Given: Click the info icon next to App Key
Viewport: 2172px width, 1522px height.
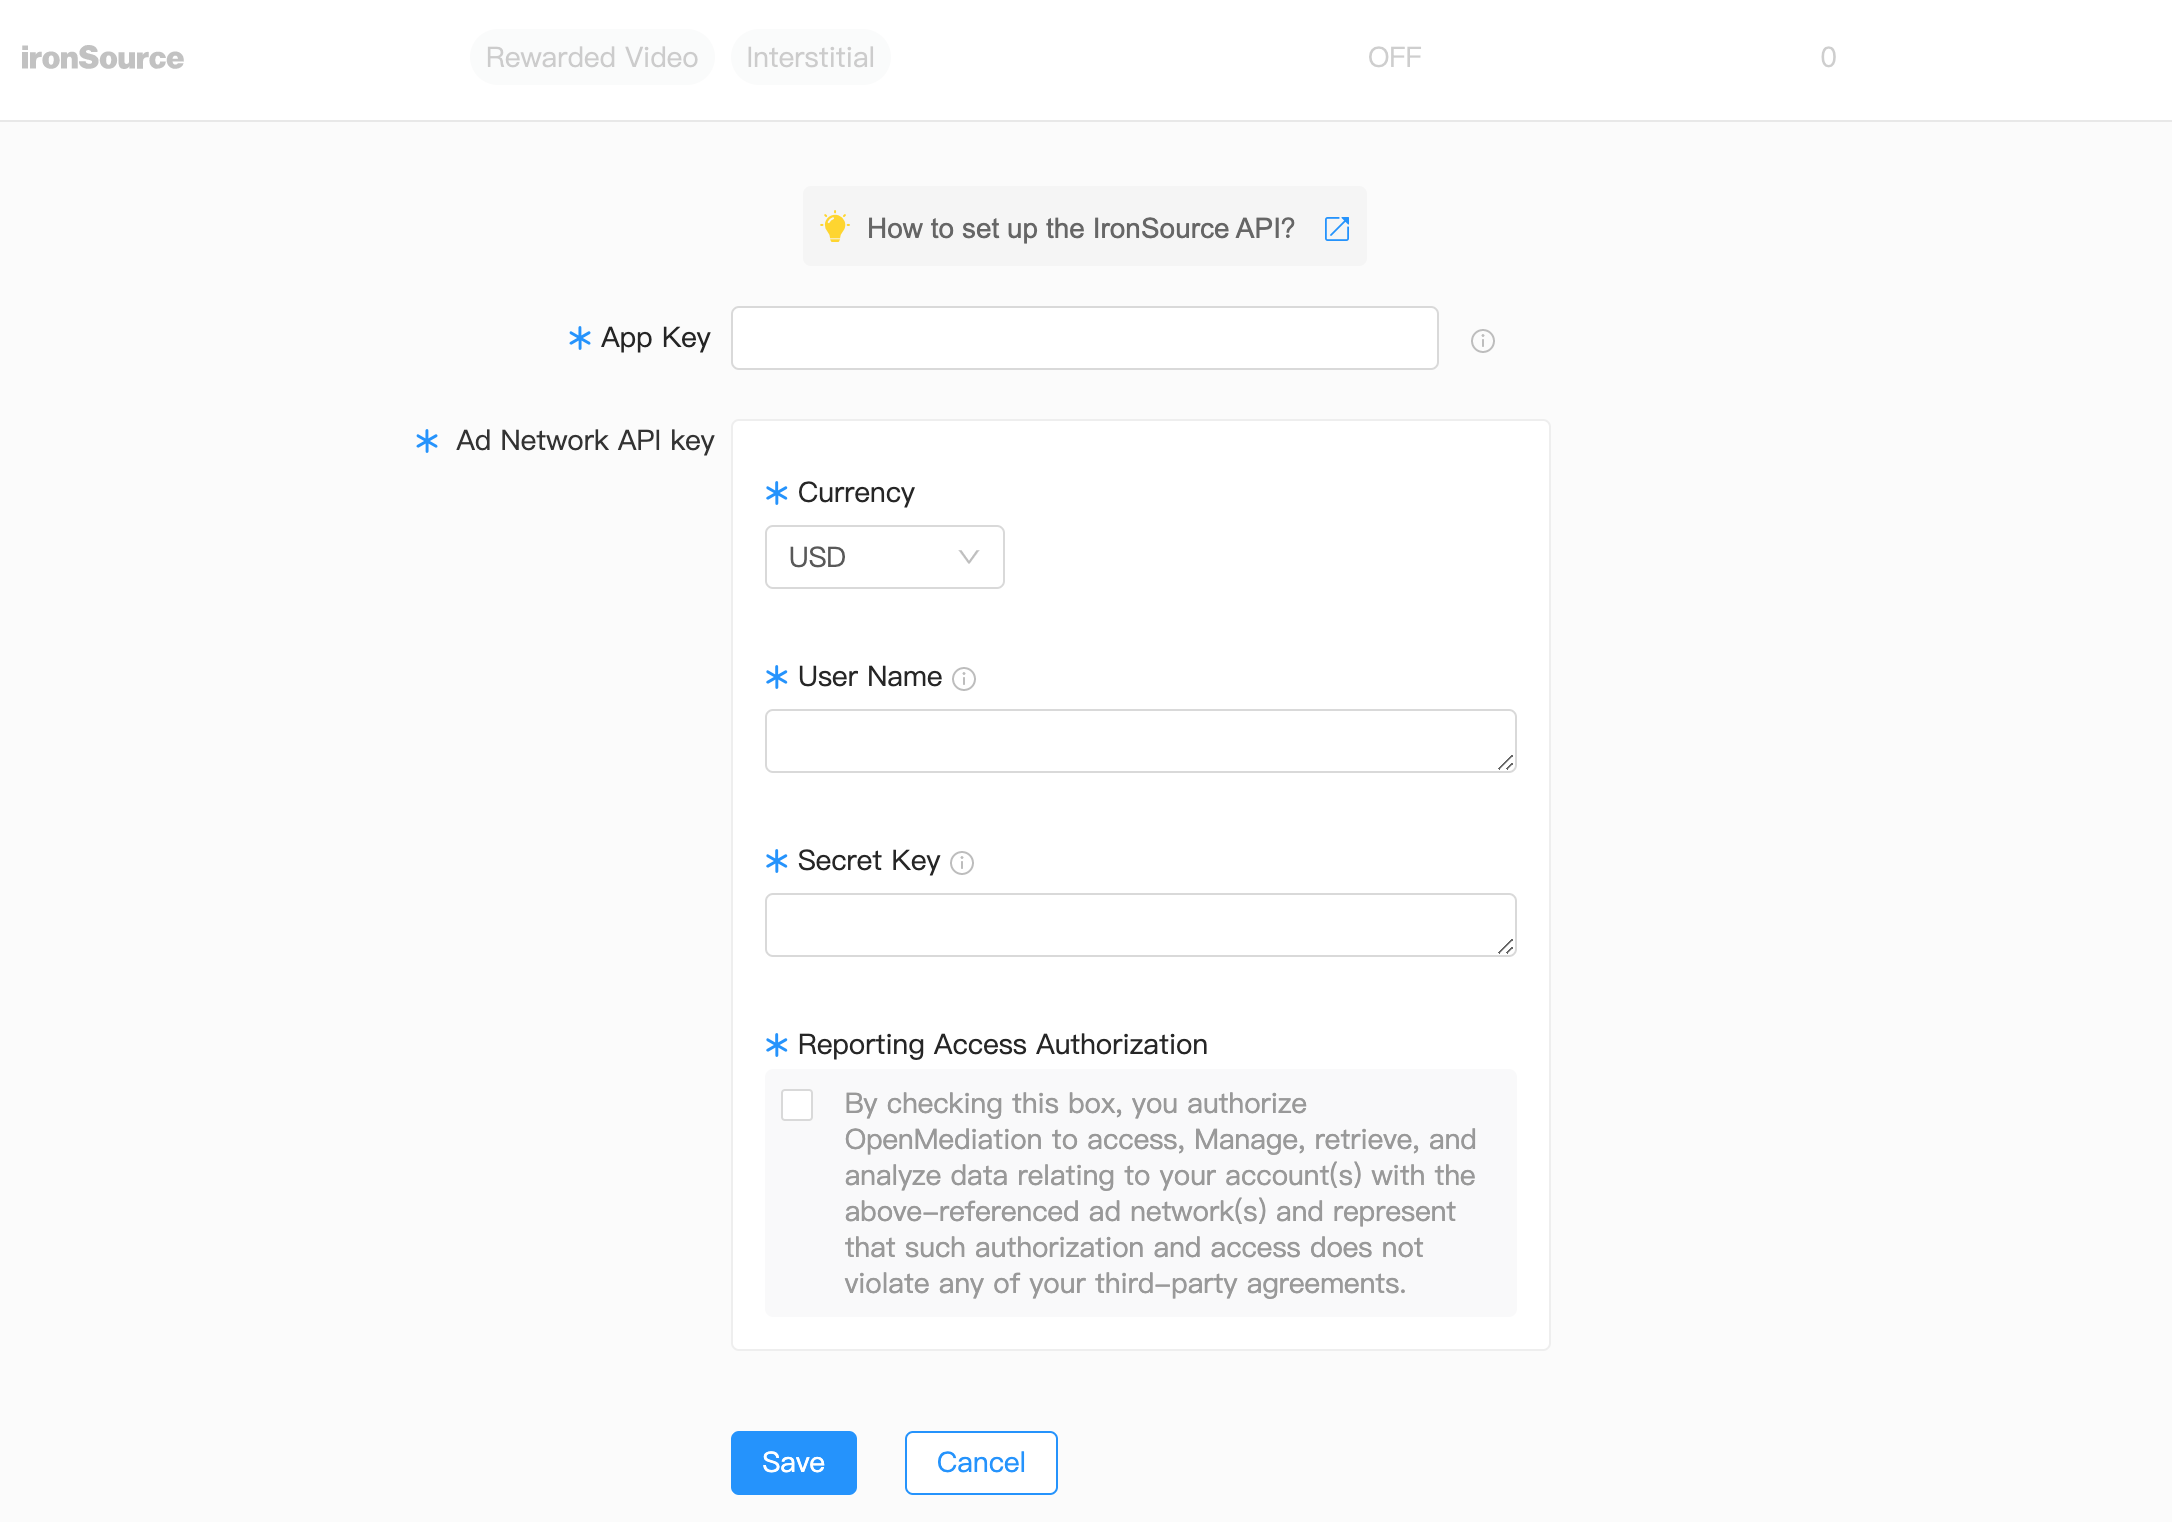Looking at the screenshot, I should (x=1482, y=341).
